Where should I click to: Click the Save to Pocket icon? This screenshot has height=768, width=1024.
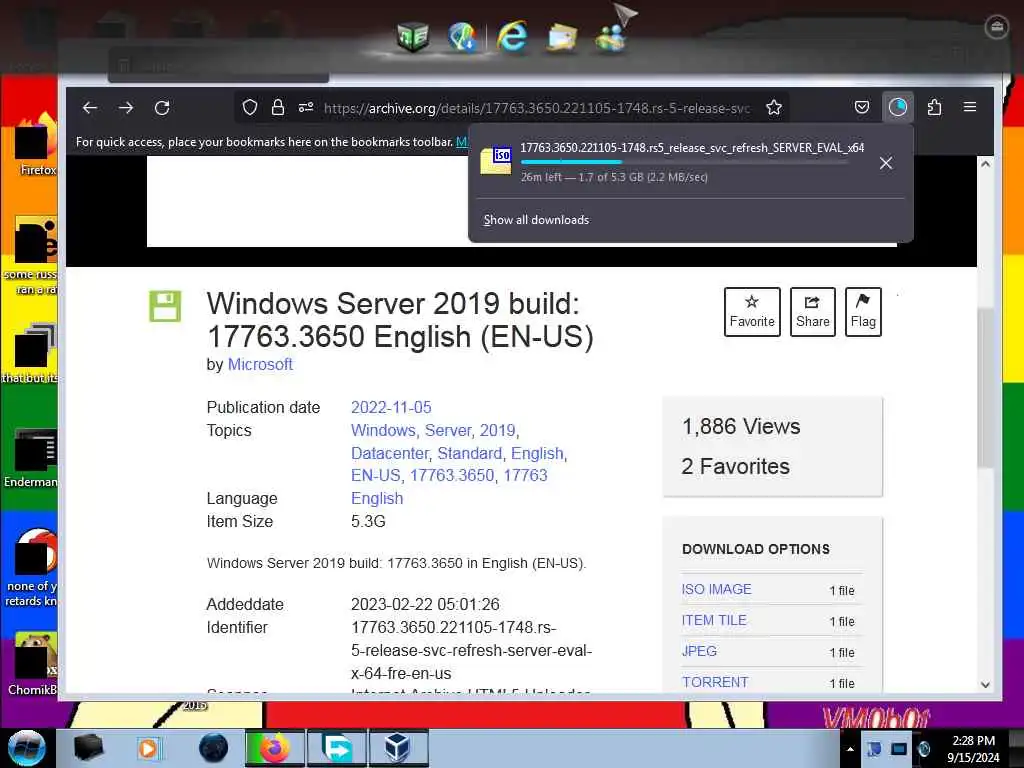[862, 107]
